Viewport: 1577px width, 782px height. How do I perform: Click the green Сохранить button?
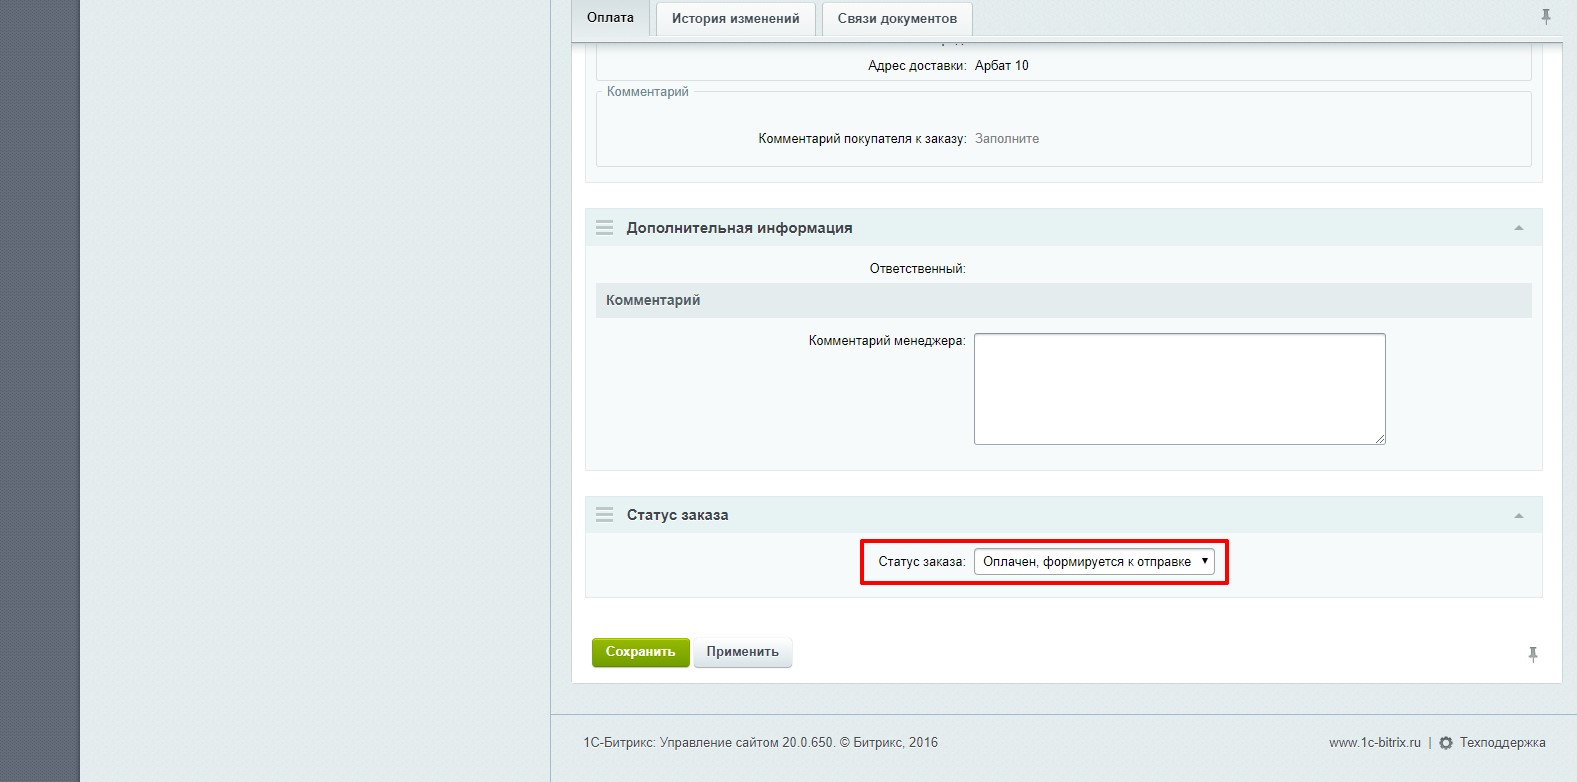(640, 652)
